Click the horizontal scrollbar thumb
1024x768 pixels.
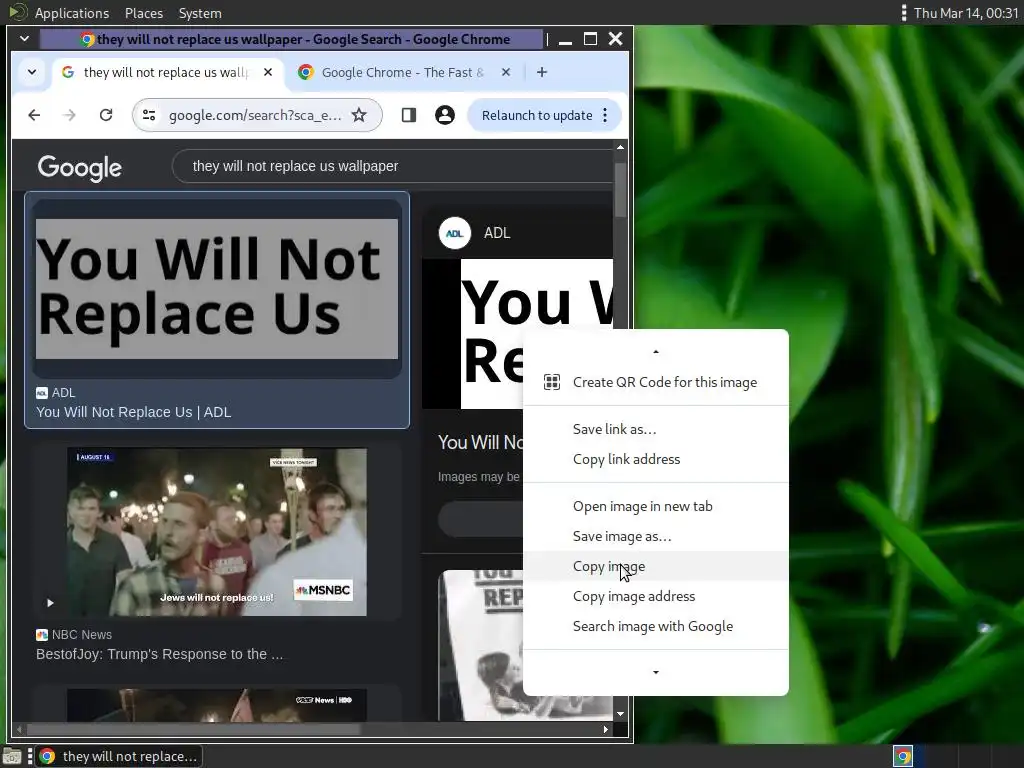(193, 729)
